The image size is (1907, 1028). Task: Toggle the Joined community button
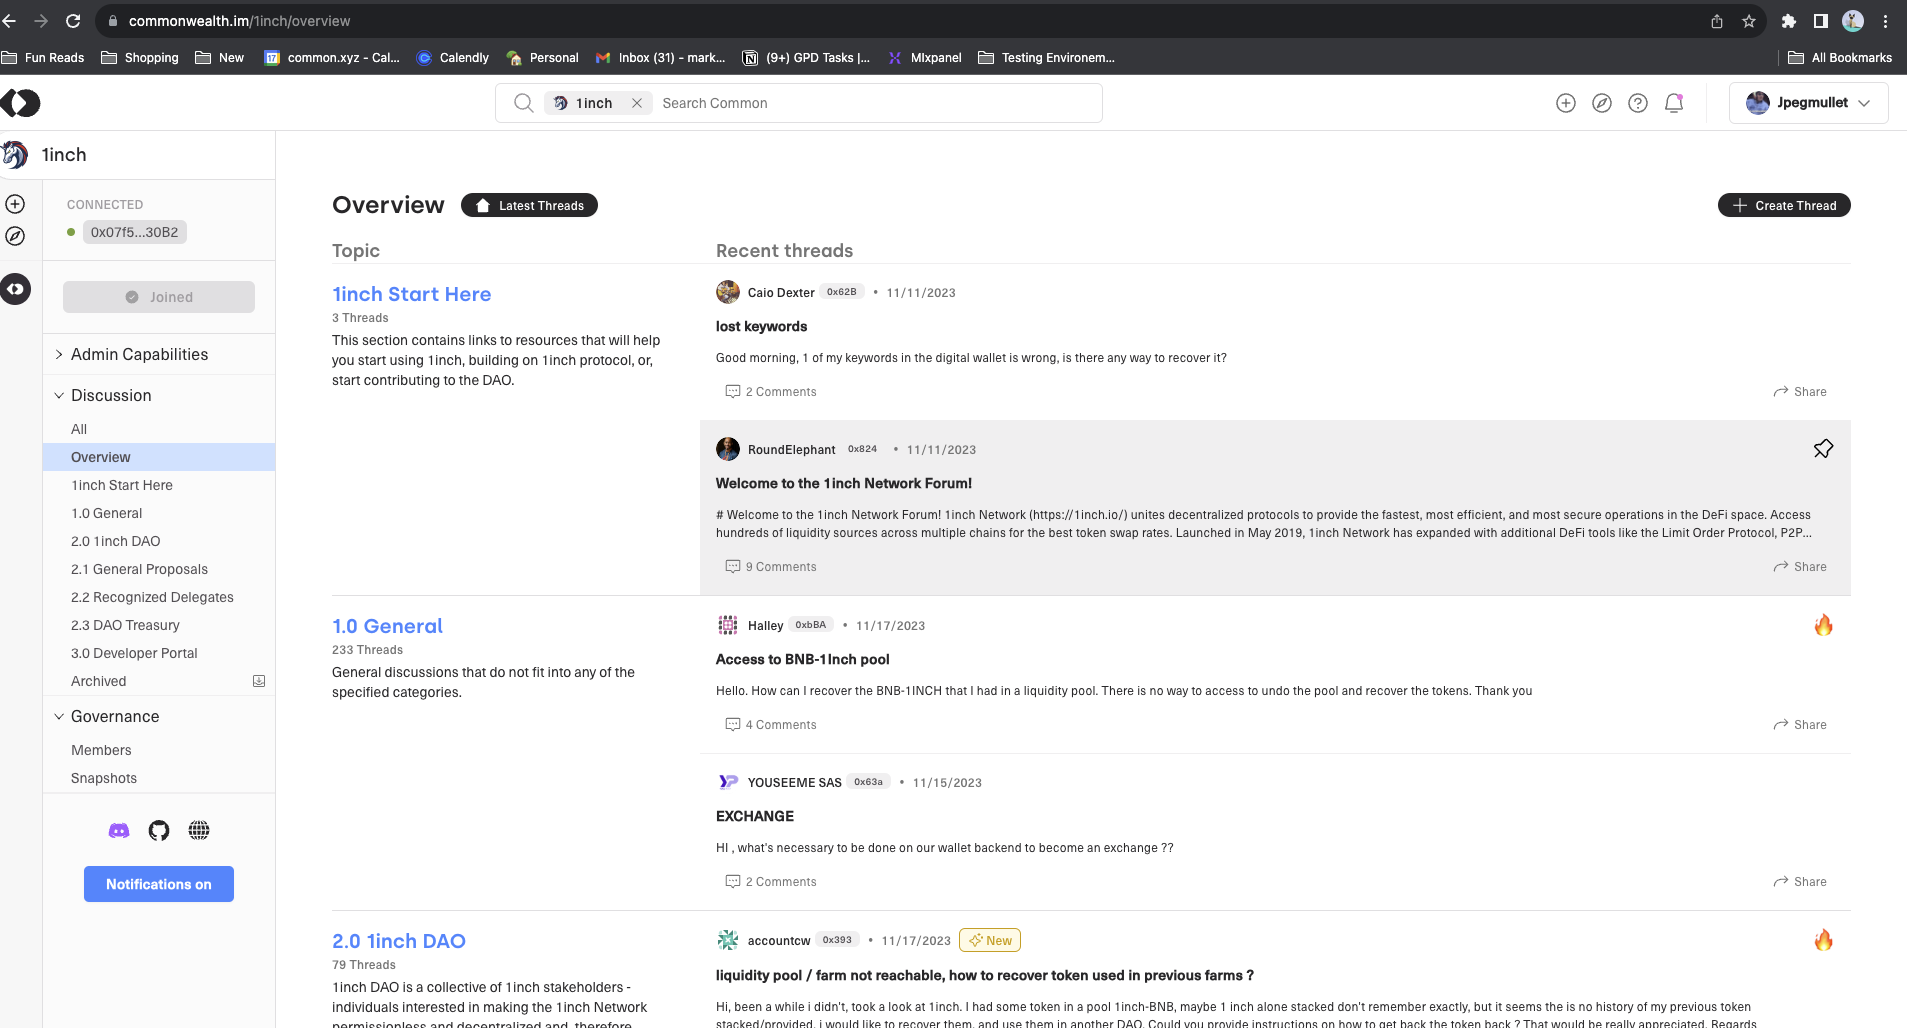(159, 297)
